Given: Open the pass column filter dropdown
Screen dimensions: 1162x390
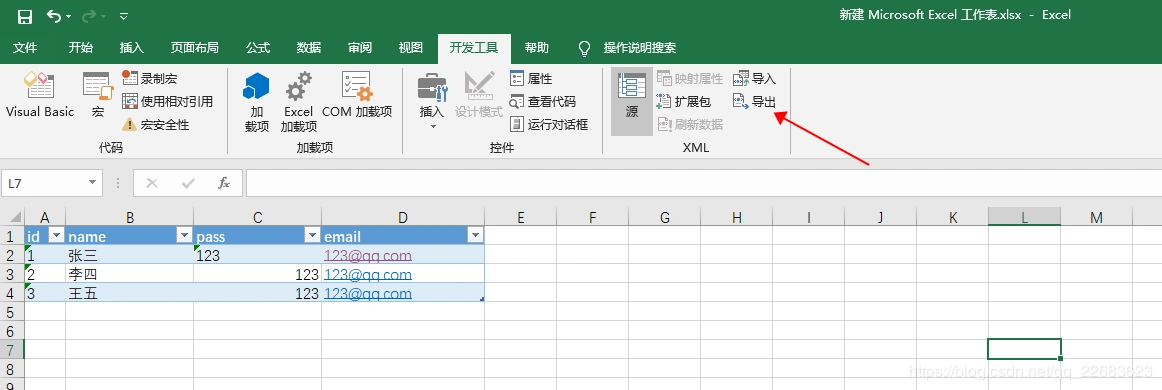Looking at the screenshot, I should pyautogui.click(x=312, y=236).
